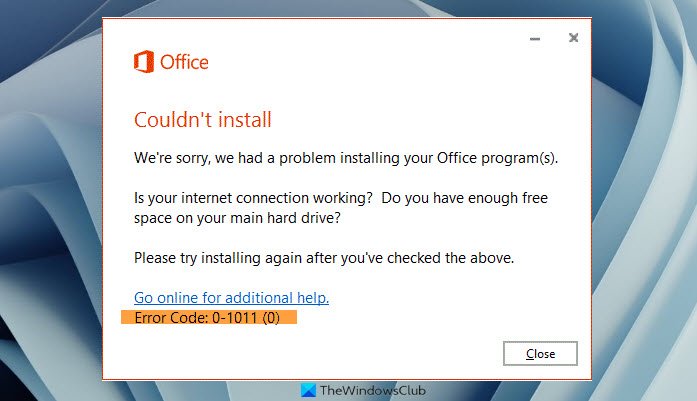Viewport: 697px width, 401px height.
Task: Click the internet connection question text
Action: pyautogui.click(x=266, y=198)
